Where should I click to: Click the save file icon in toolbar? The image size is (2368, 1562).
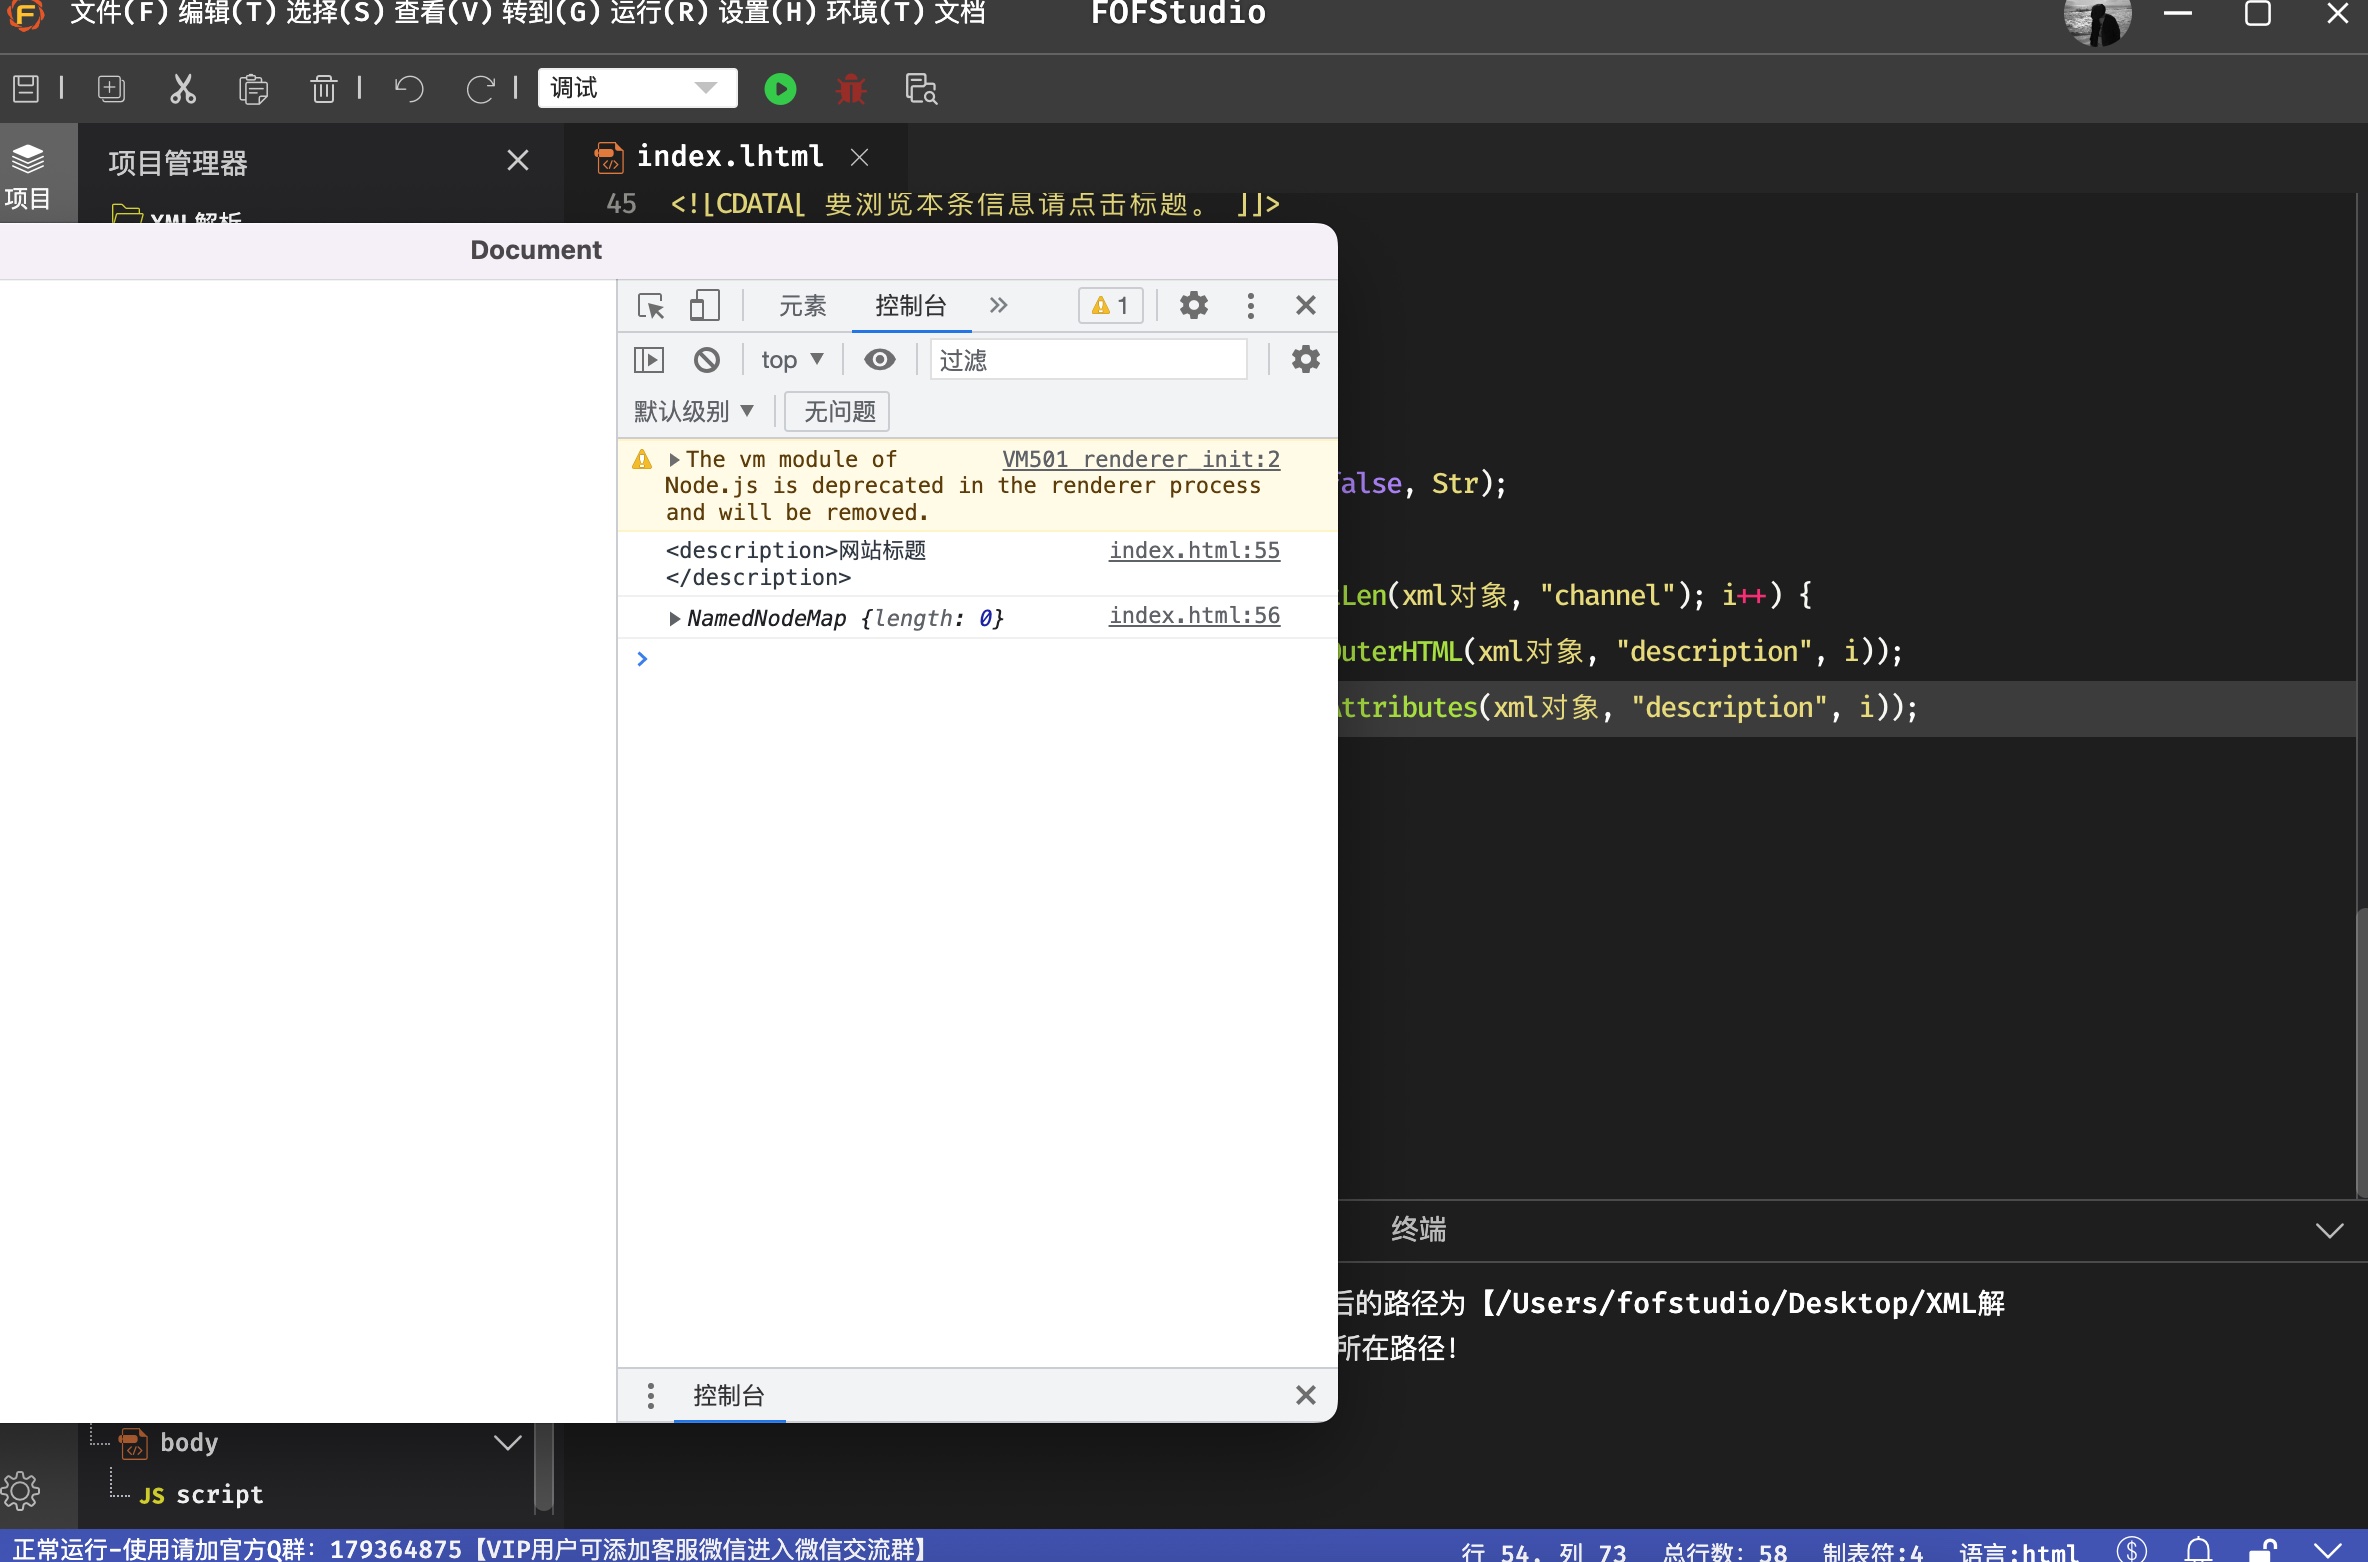(x=26, y=89)
